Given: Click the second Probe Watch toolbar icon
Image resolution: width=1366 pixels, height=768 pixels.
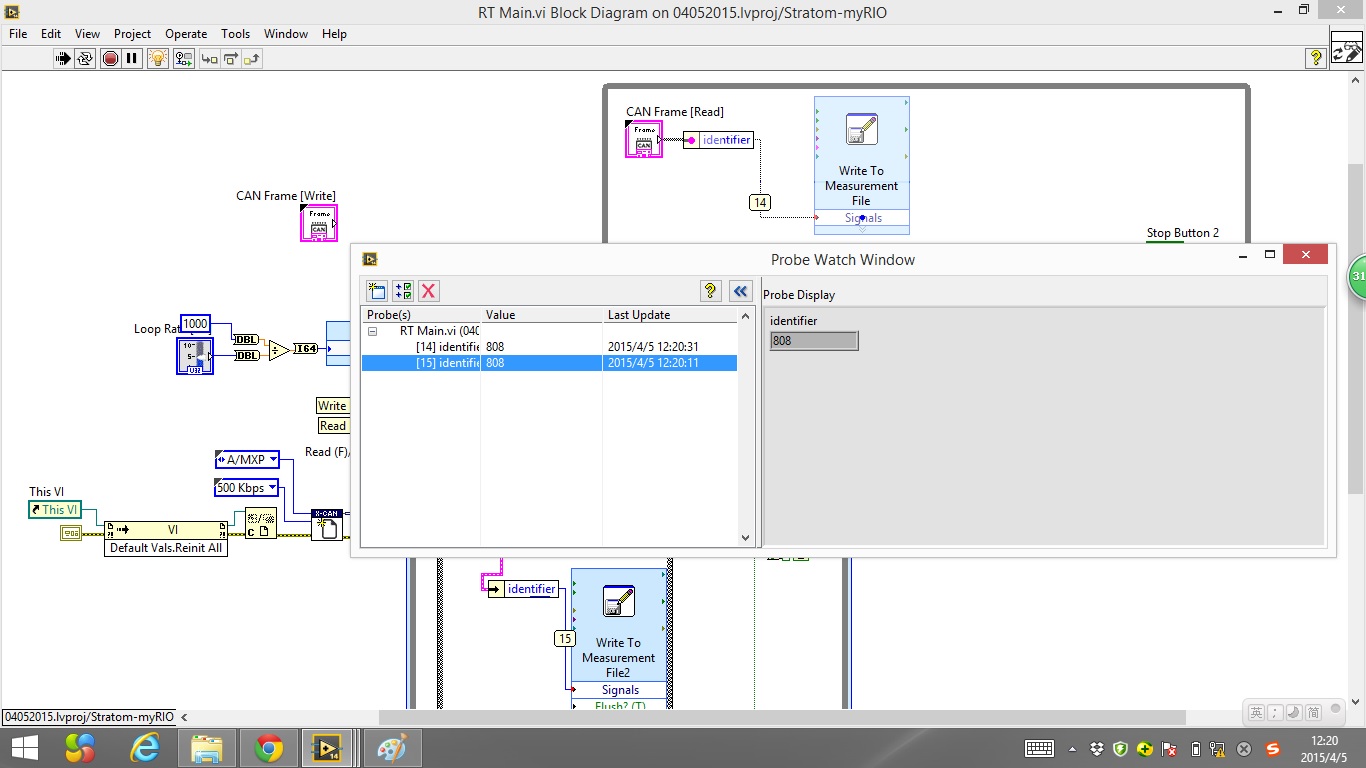Looking at the screenshot, I should 403,291.
